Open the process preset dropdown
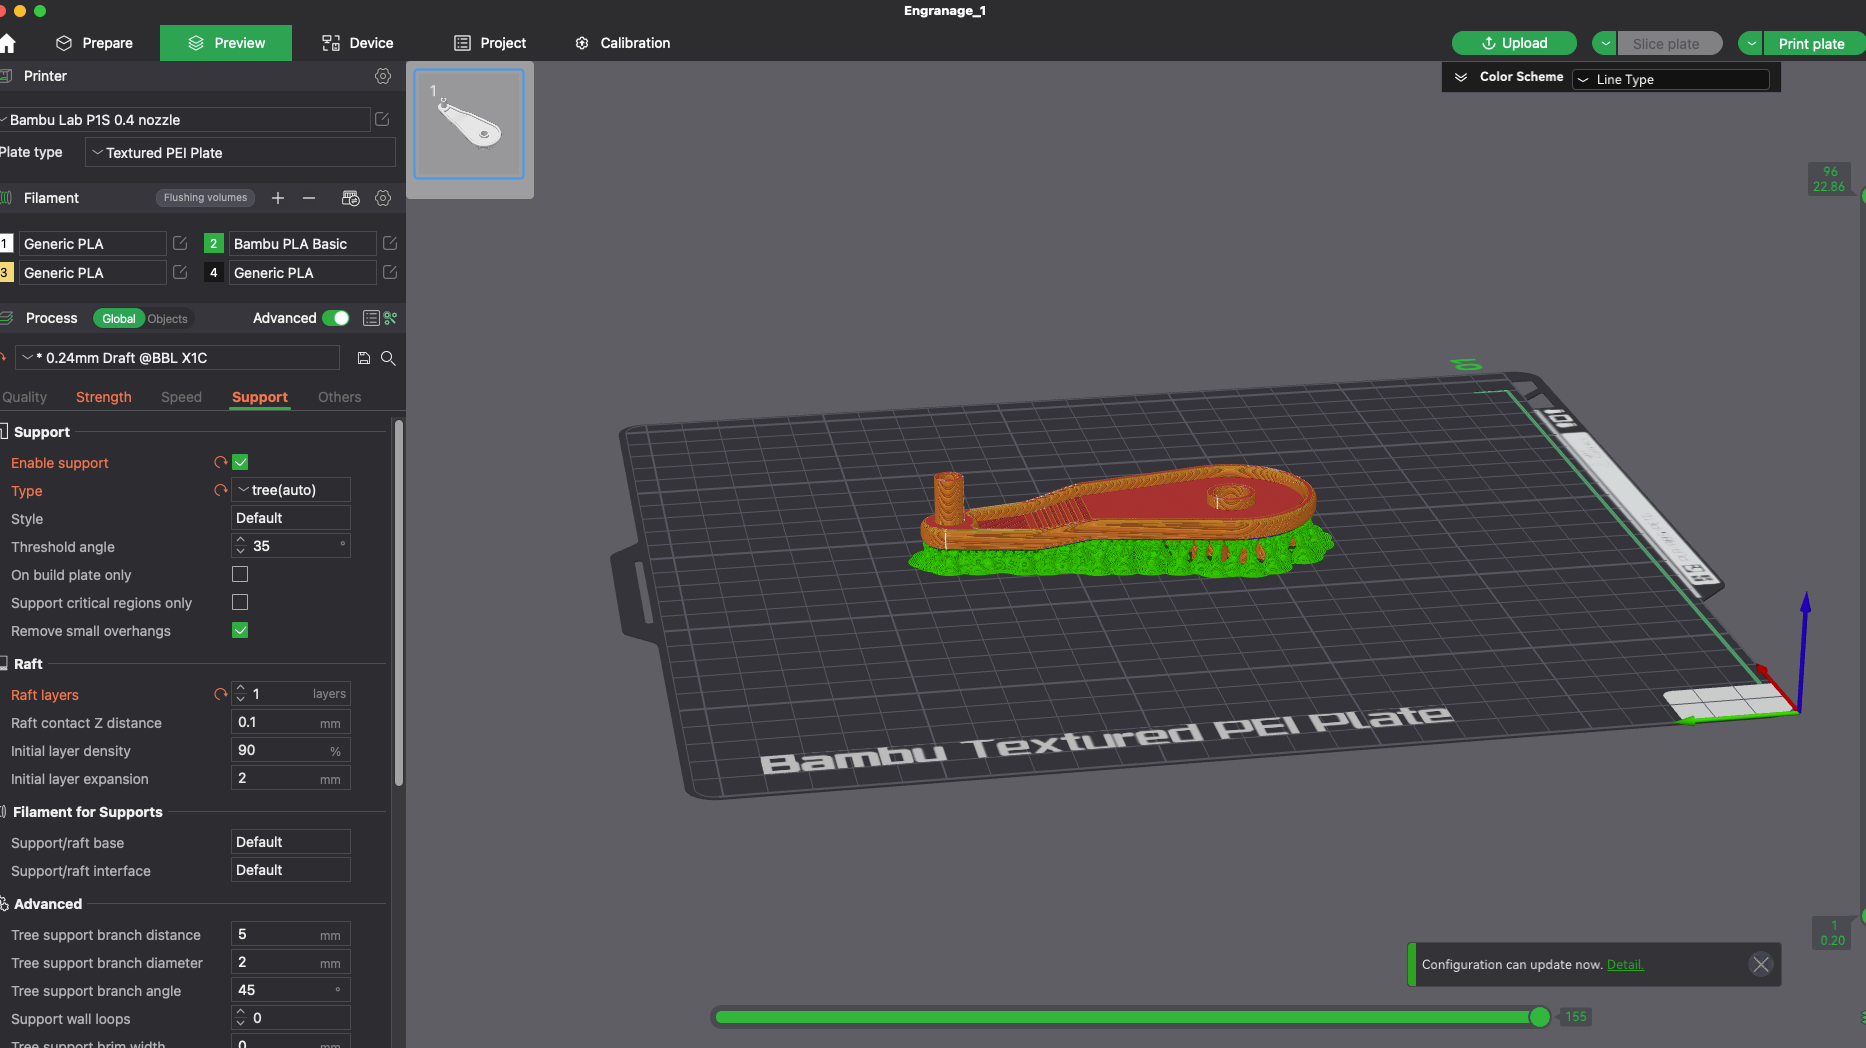The width and height of the screenshot is (1866, 1048). [178, 358]
